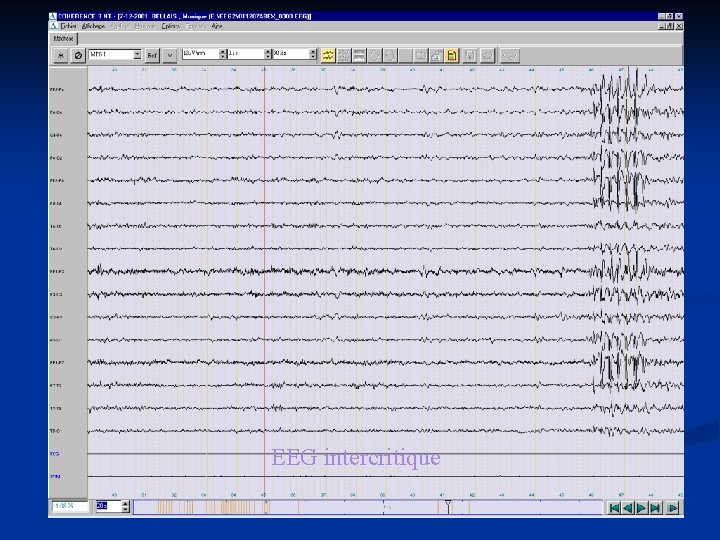Click the grayed save disk icon
The height and width of the screenshot is (540, 720).
470,56
